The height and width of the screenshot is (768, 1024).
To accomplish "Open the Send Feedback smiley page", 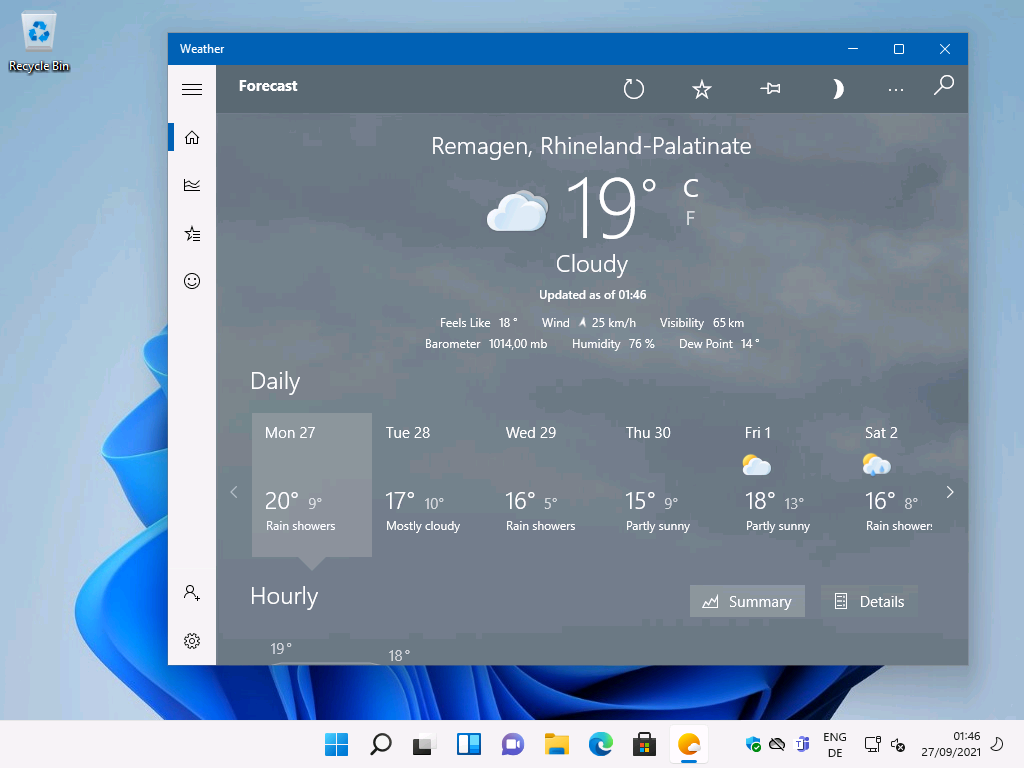I will click(192, 281).
